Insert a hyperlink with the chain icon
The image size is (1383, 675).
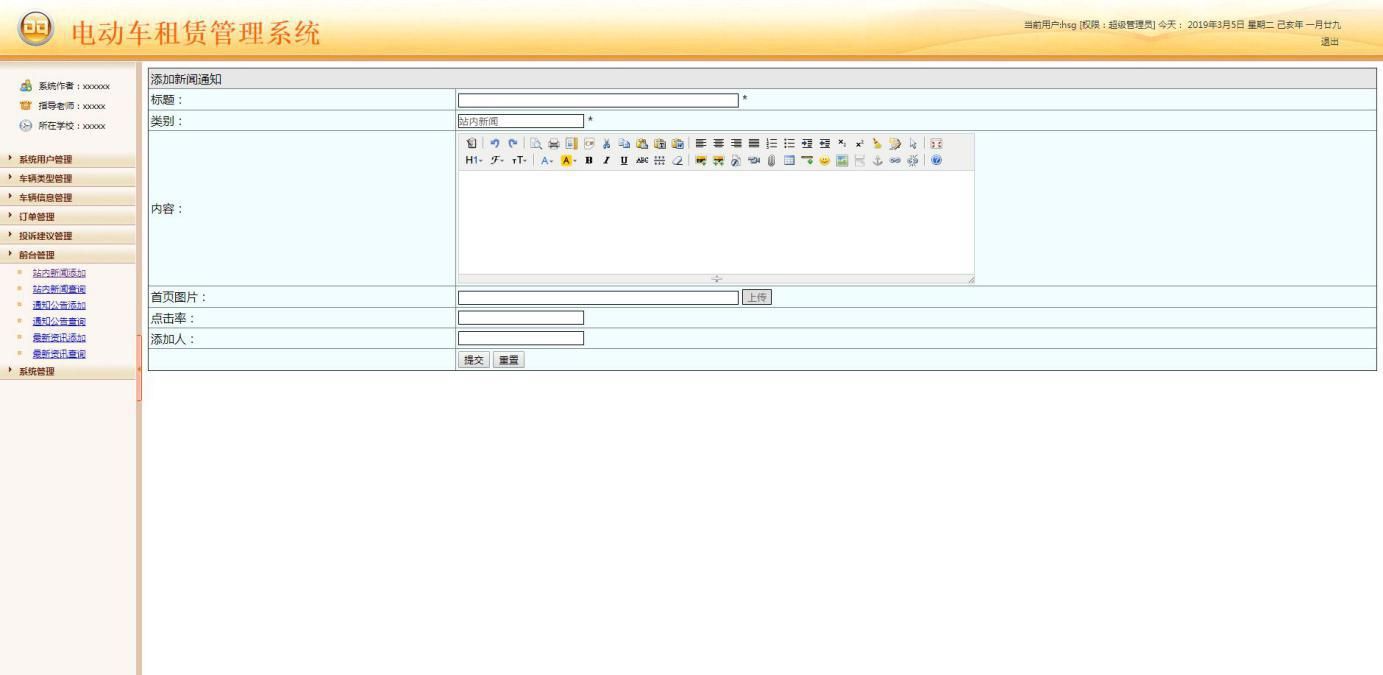[x=895, y=160]
